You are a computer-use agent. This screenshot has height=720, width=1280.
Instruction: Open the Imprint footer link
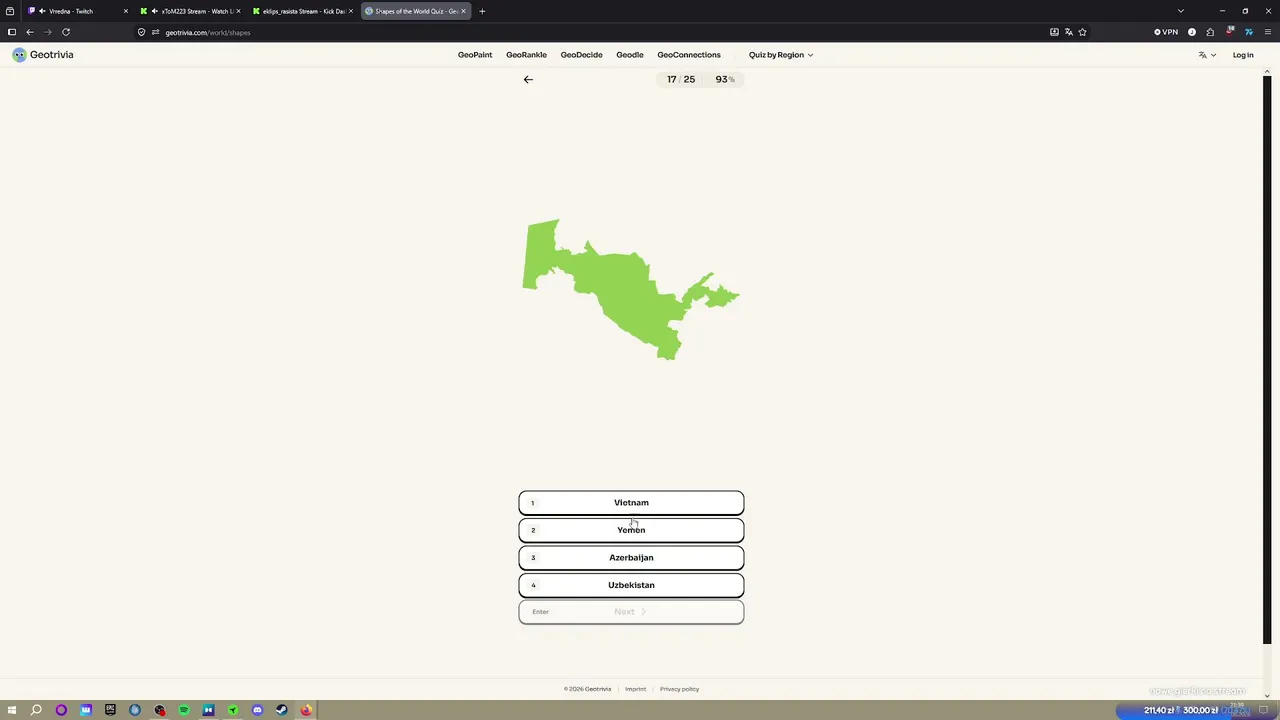[x=636, y=689]
